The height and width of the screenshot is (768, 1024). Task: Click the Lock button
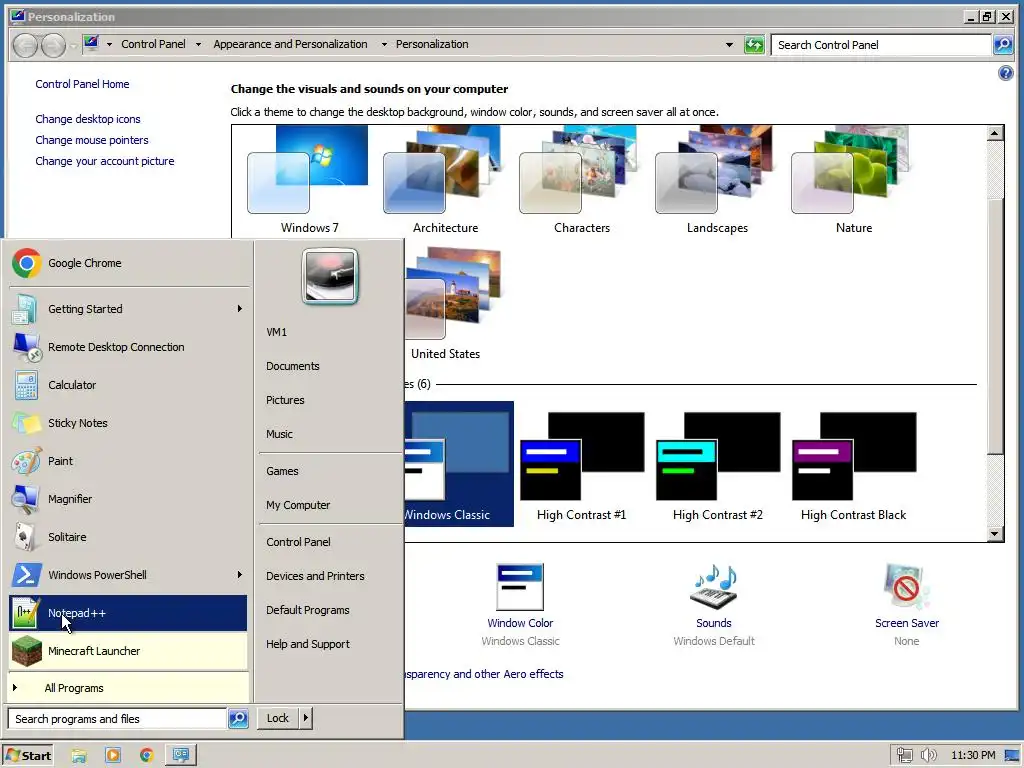click(278, 718)
